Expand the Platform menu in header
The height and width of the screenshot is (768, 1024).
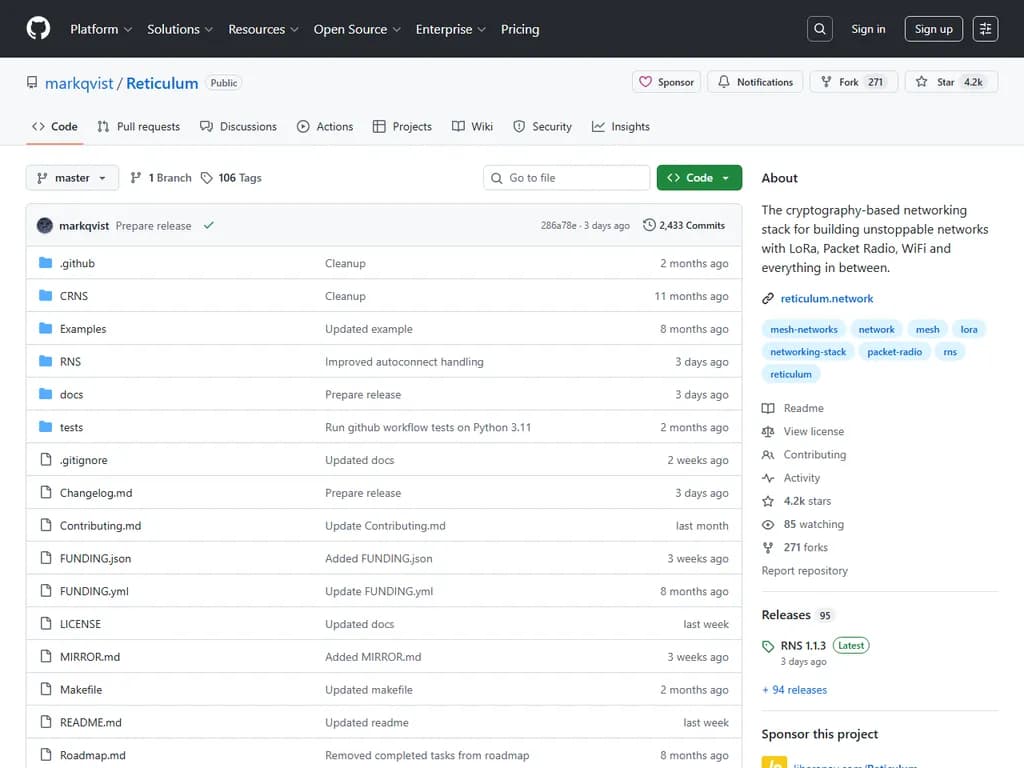click(x=101, y=29)
